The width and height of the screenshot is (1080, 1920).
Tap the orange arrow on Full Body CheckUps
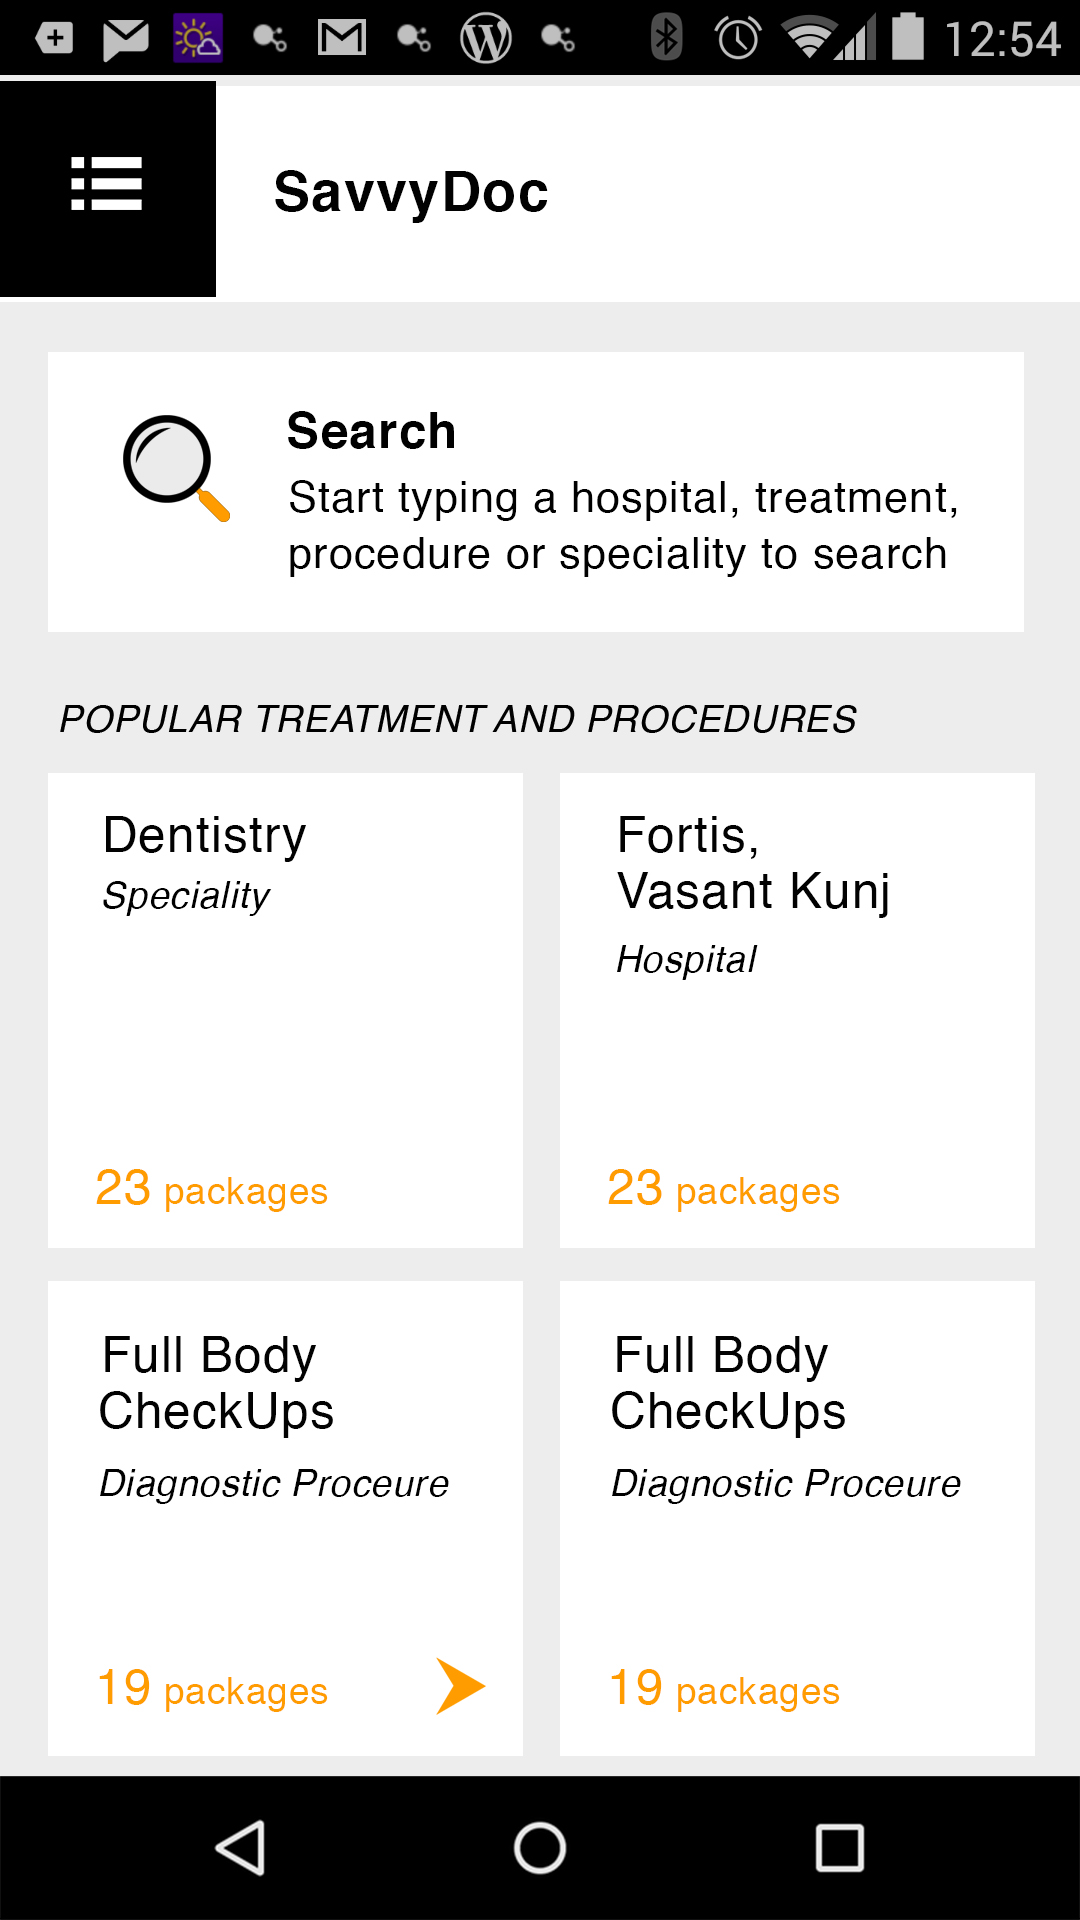coord(460,1686)
